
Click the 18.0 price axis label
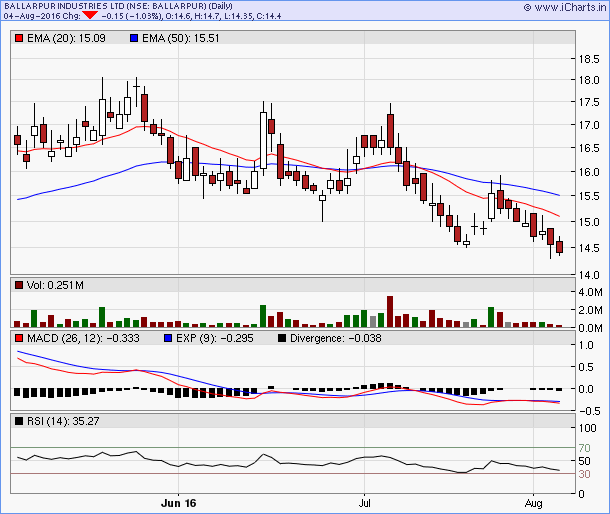click(x=589, y=81)
